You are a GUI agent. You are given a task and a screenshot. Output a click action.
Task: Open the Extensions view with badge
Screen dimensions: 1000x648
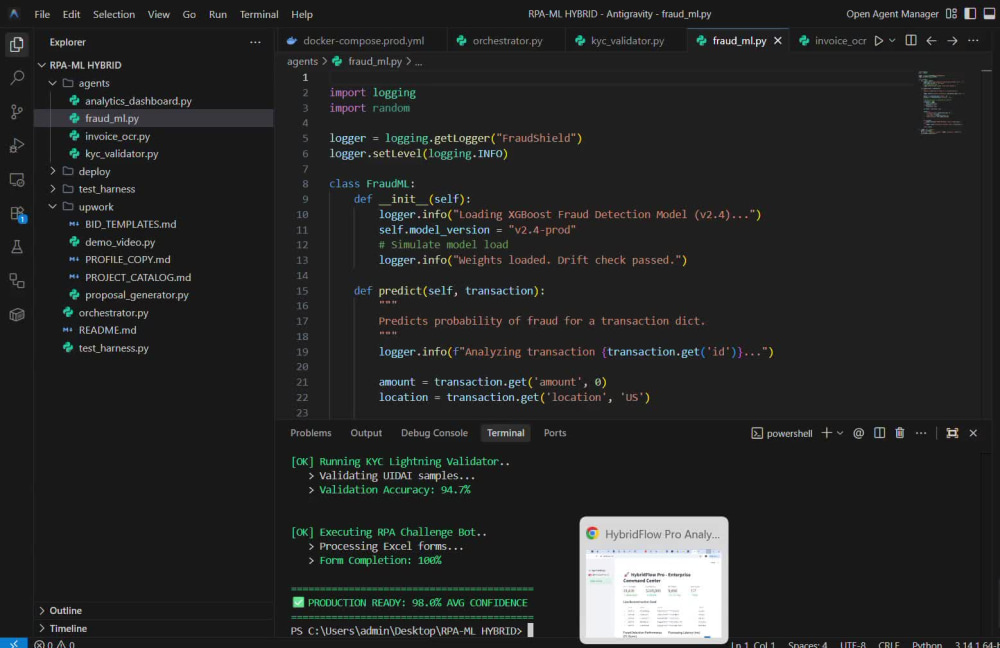pyautogui.click(x=17, y=214)
